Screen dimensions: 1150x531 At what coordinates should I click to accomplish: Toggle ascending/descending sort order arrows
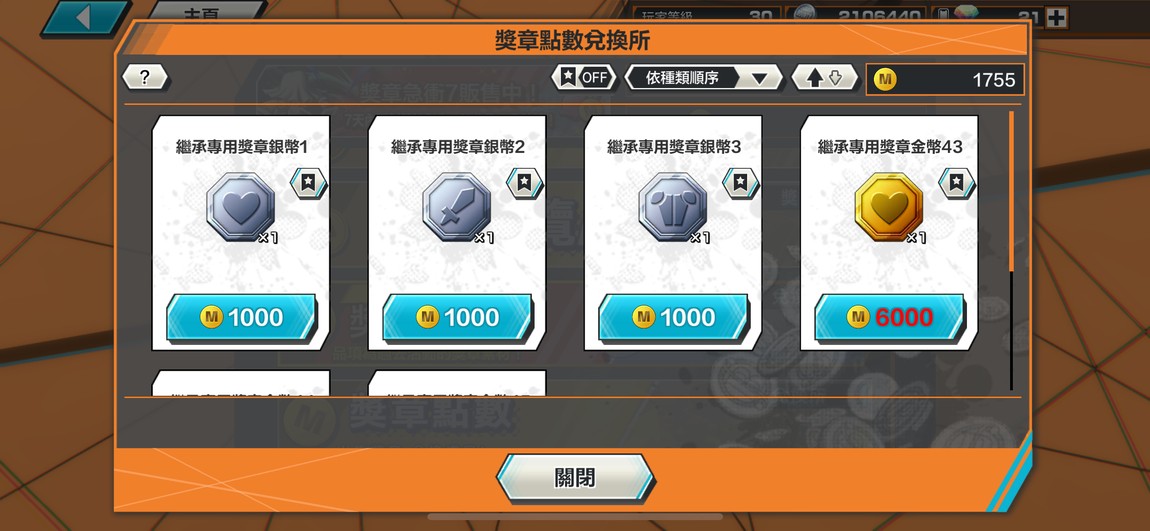click(824, 78)
